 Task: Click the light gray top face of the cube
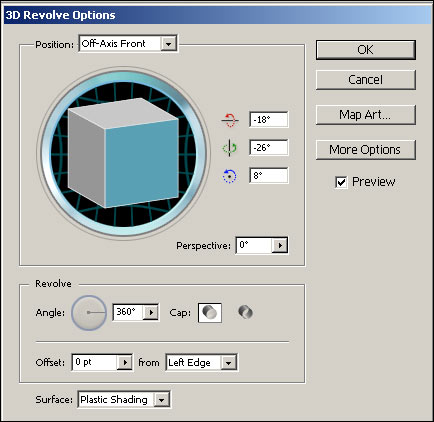[x=124, y=112]
